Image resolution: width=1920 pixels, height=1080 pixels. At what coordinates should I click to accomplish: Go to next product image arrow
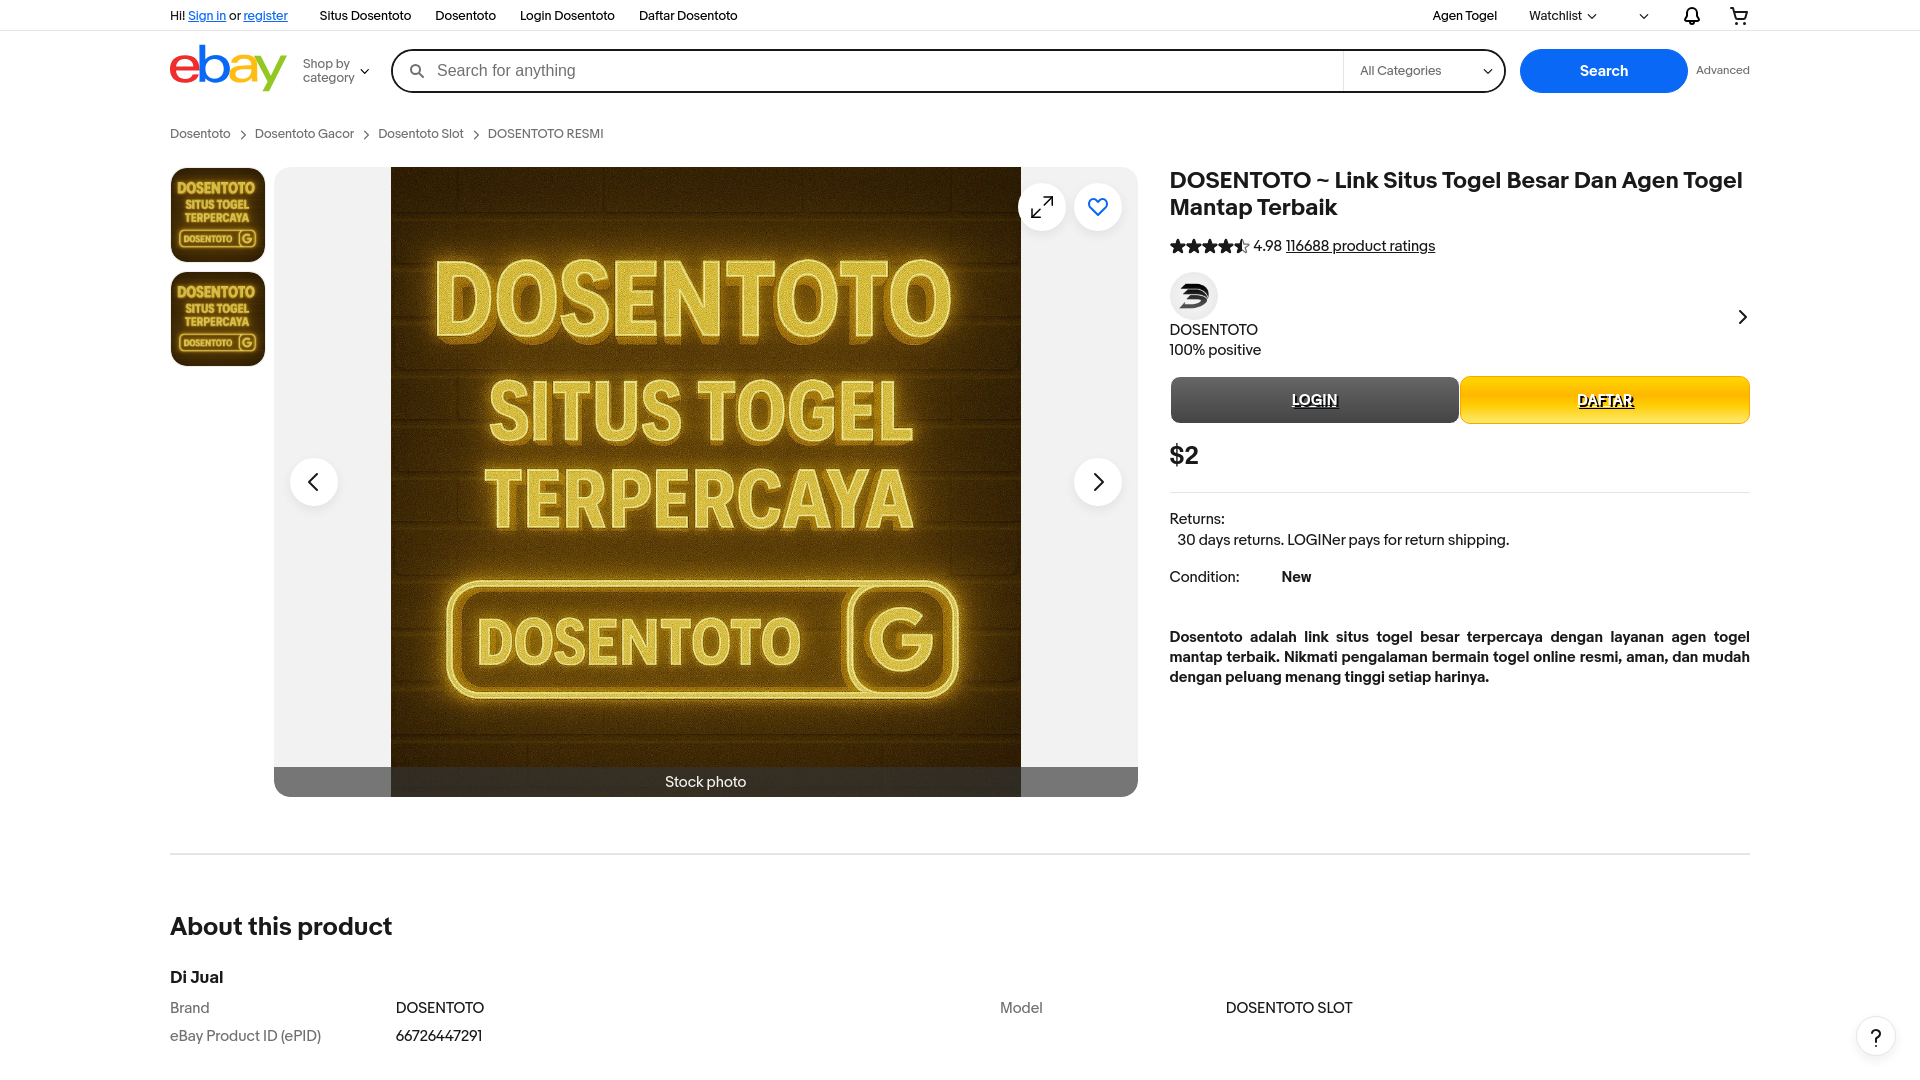coord(1097,482)
